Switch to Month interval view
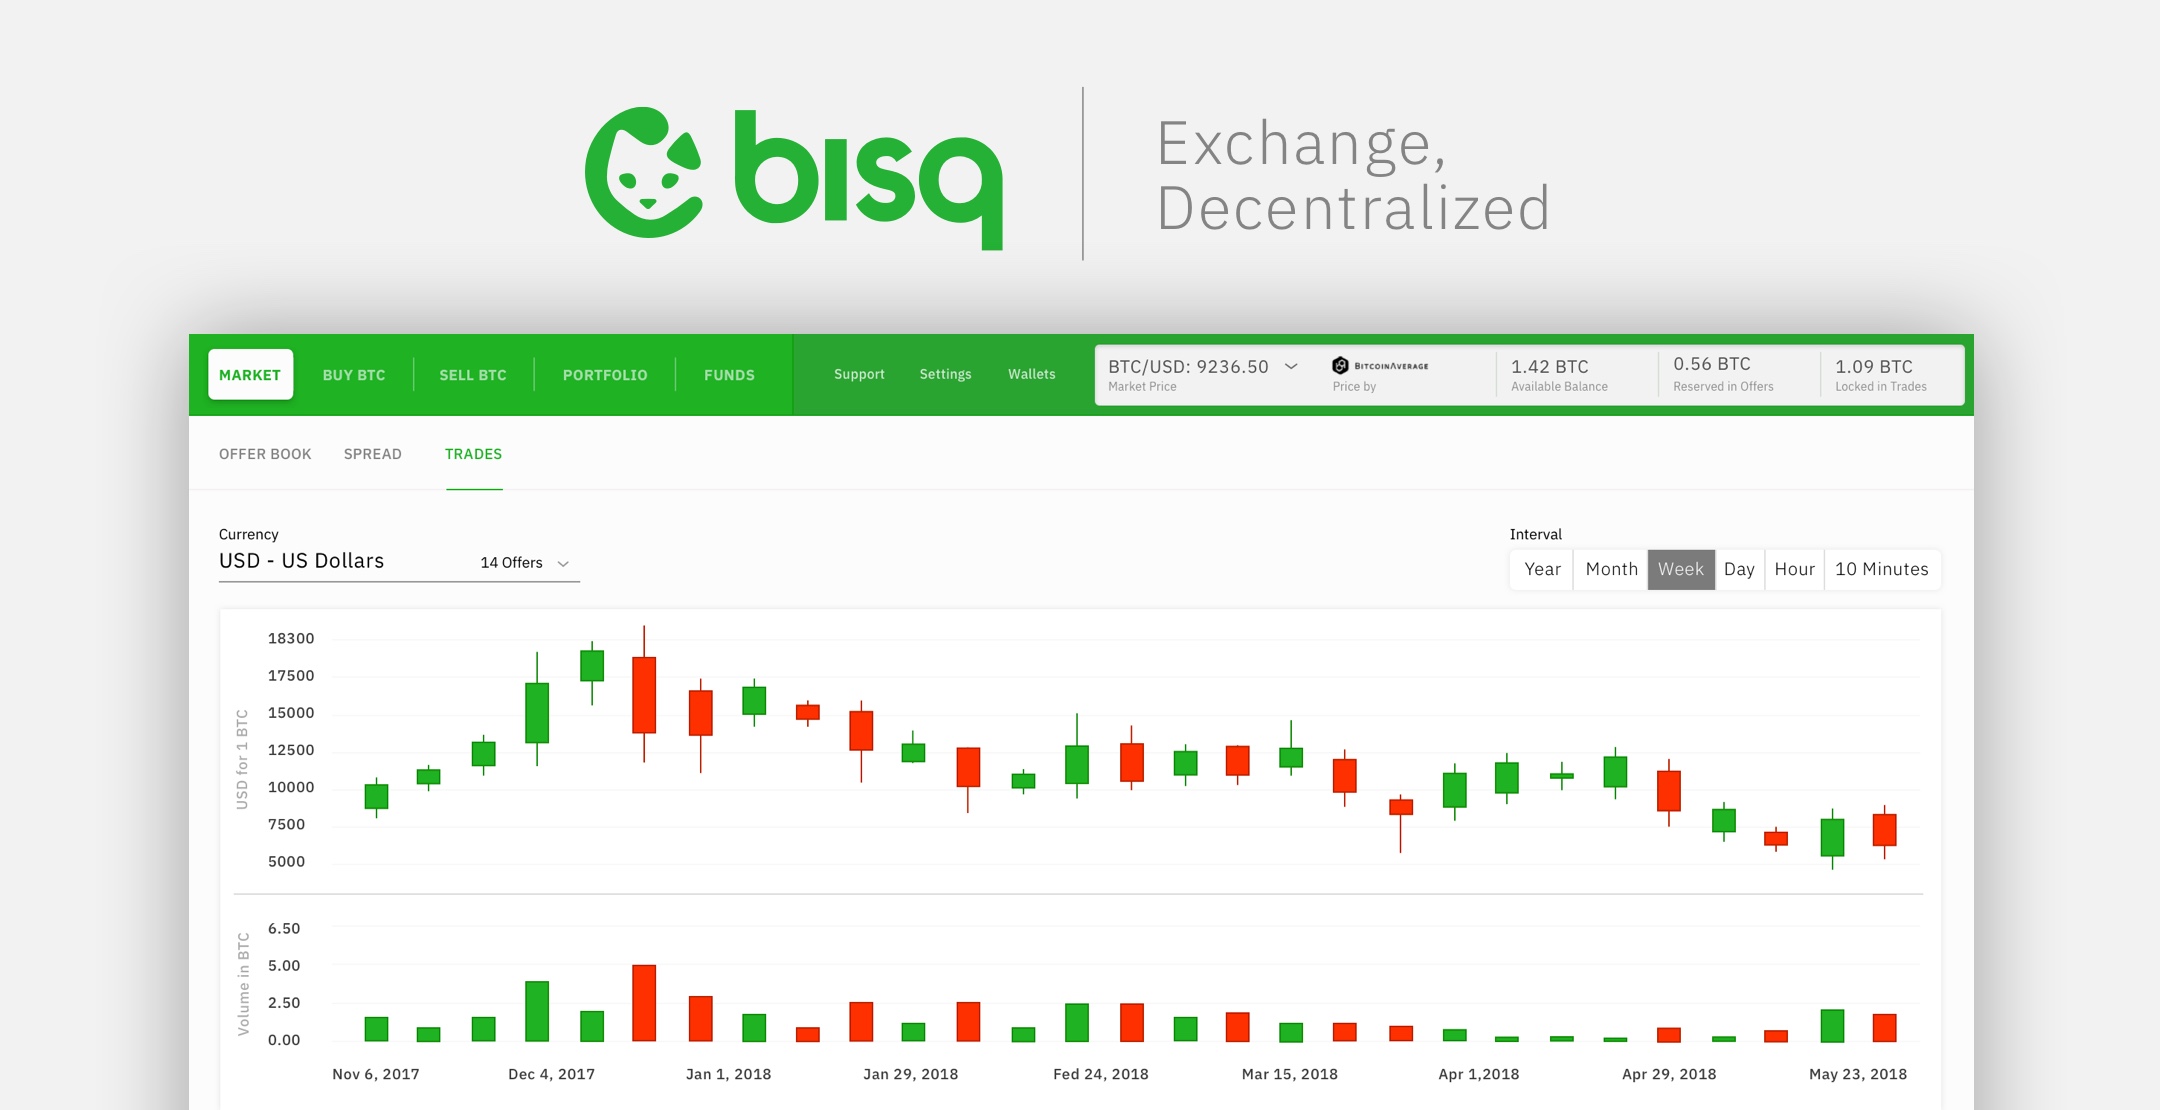2160x1110 pixels. point(1601,566)
